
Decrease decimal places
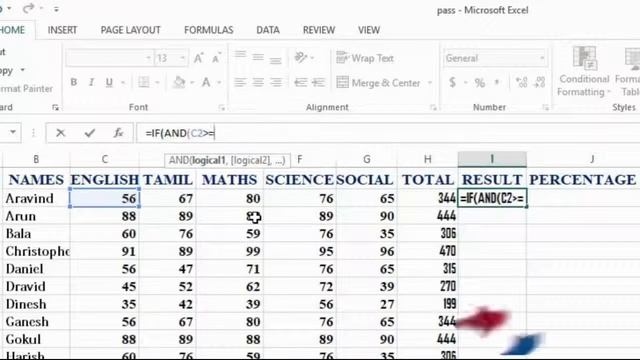pyautogui.click(x=540, y=82)
